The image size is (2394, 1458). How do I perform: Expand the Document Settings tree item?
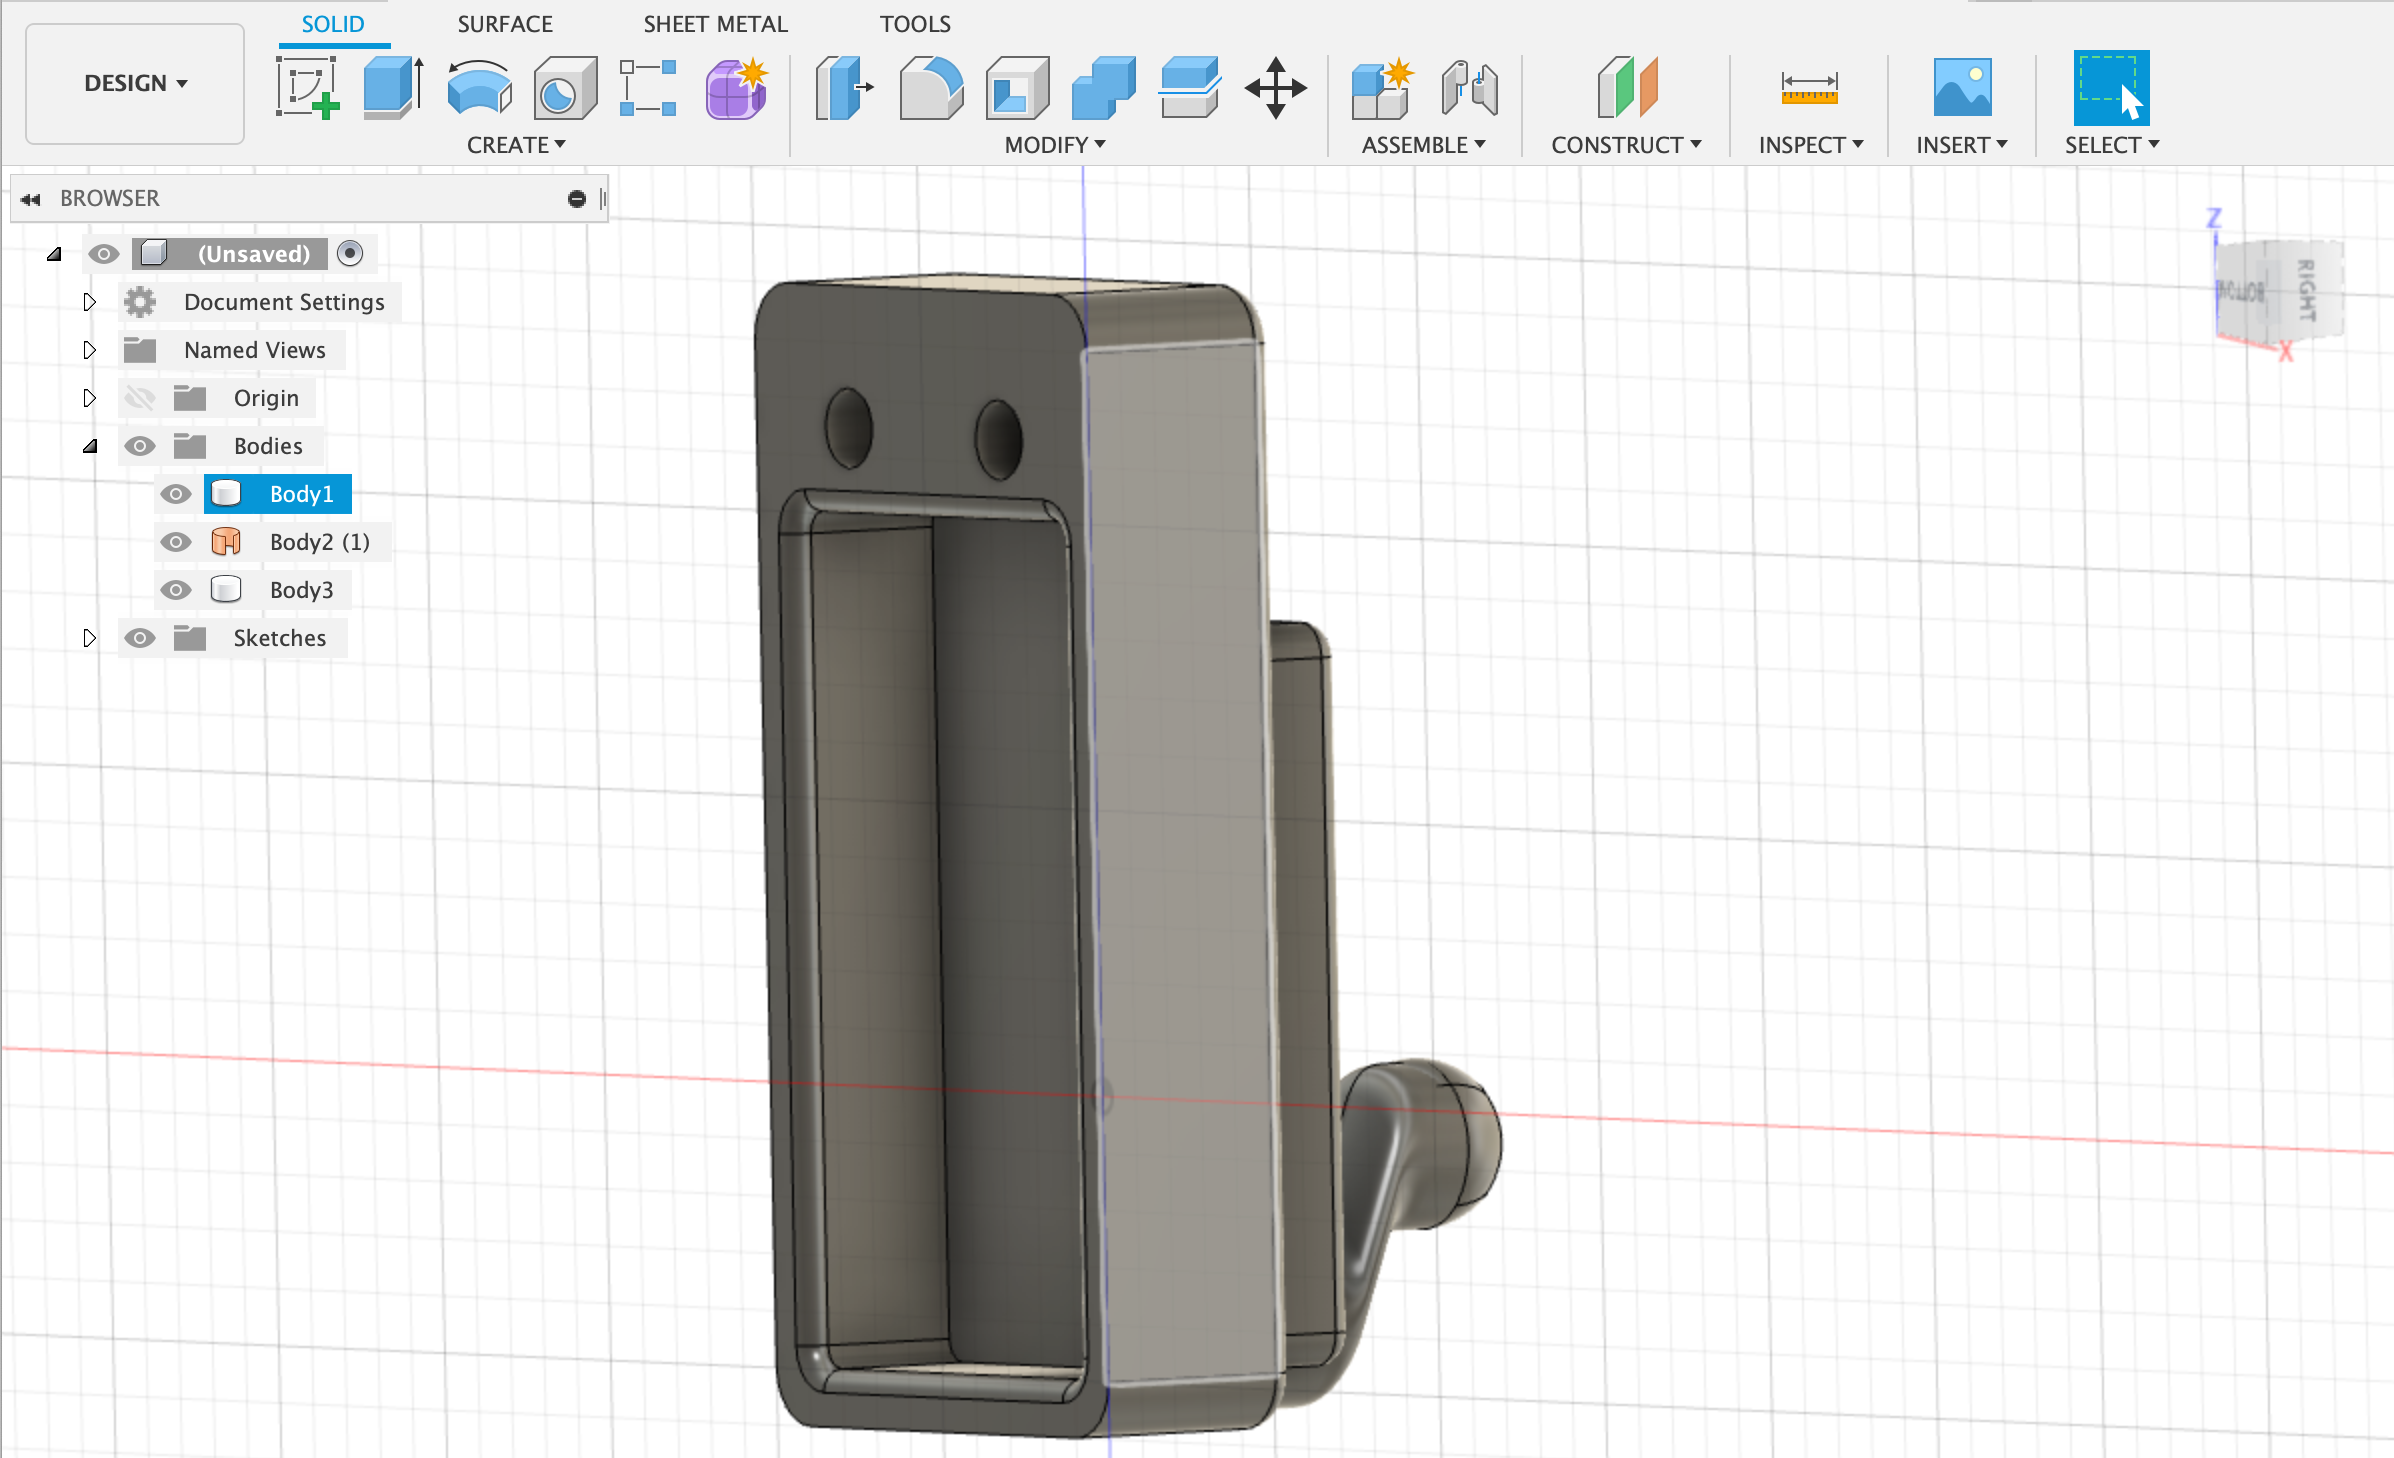89,301
